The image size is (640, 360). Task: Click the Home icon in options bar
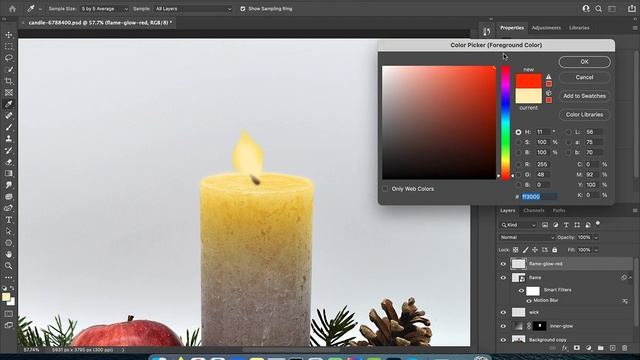click(12, 9)
